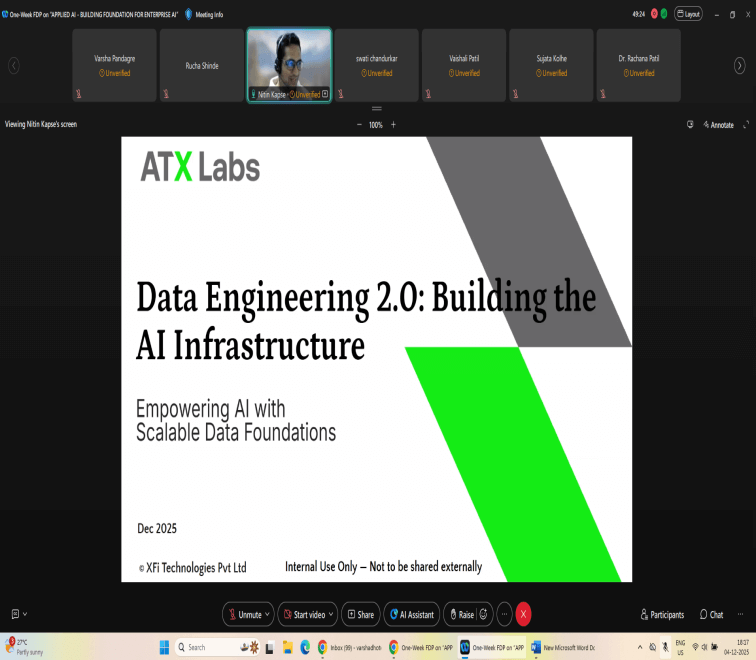The width and height of the screenshot is (756, 660).
Task: Open audio options arrow beside Unmute
Action: coord(268,614)
